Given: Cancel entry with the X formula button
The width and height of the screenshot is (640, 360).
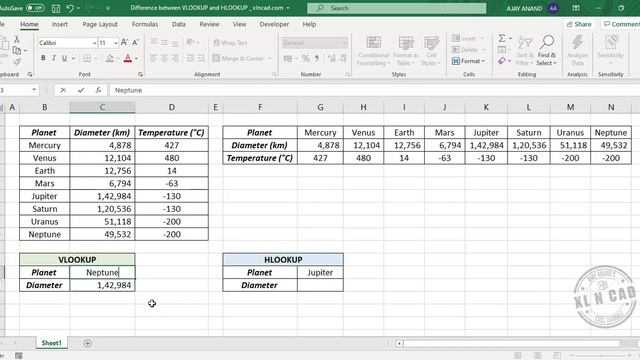Looking at the screenshot, I should pos(63,90).
